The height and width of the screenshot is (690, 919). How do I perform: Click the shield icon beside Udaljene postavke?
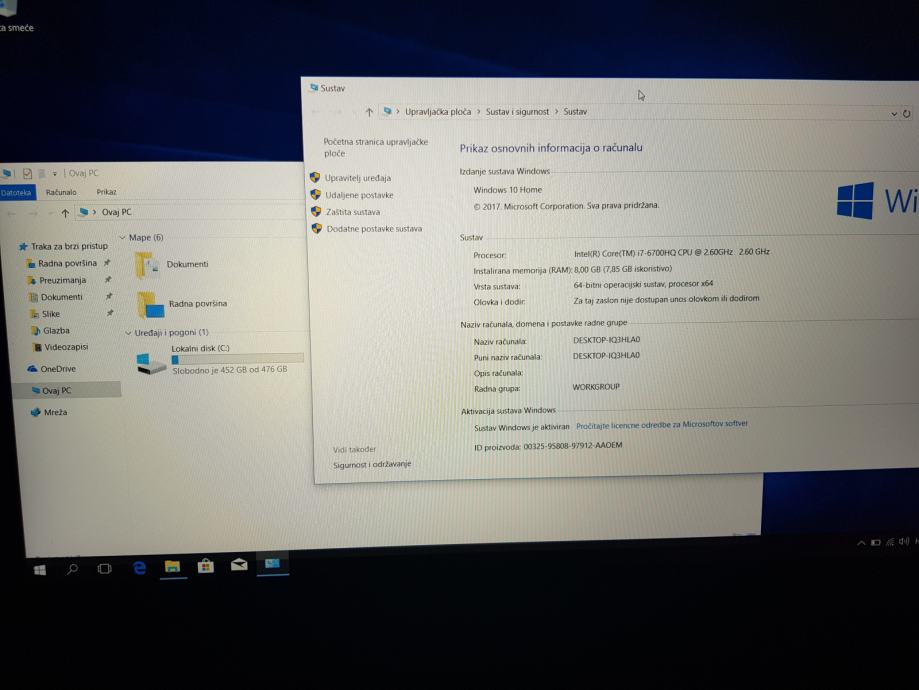[x=315, y=194]
